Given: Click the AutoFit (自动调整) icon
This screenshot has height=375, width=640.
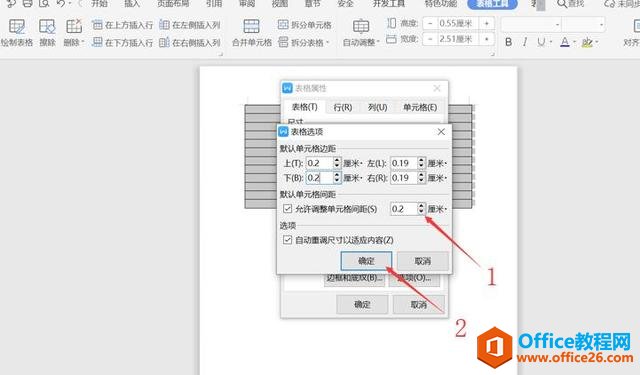Looking at the screenshot, I should [x=361, y=27].
